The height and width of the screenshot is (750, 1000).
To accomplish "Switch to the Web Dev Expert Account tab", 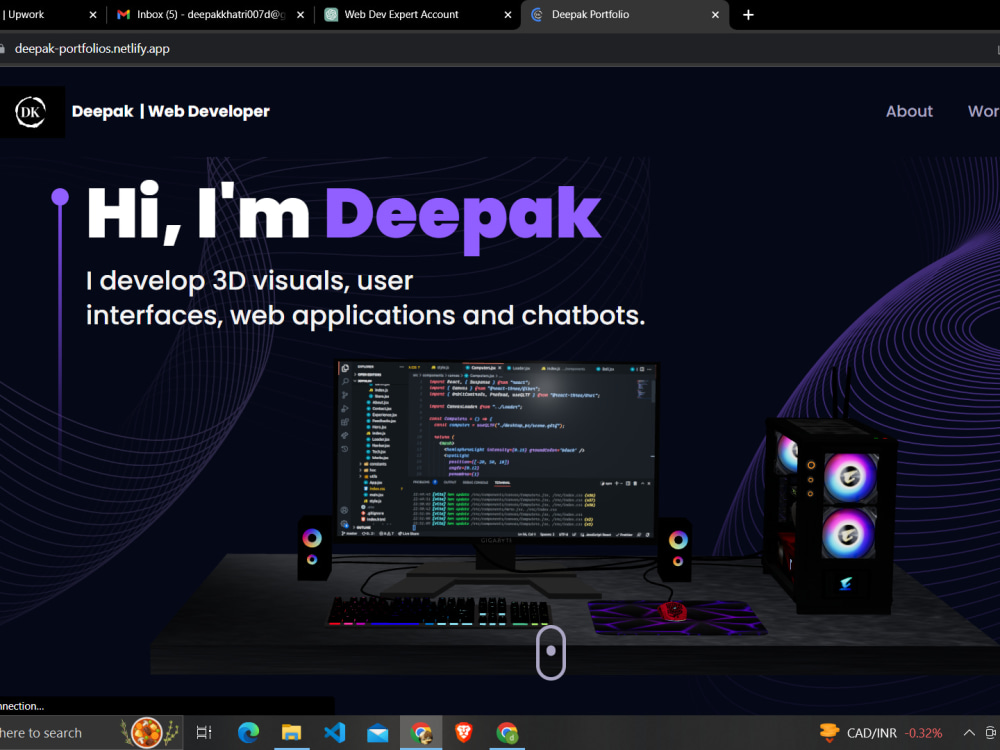I will 404,15.
